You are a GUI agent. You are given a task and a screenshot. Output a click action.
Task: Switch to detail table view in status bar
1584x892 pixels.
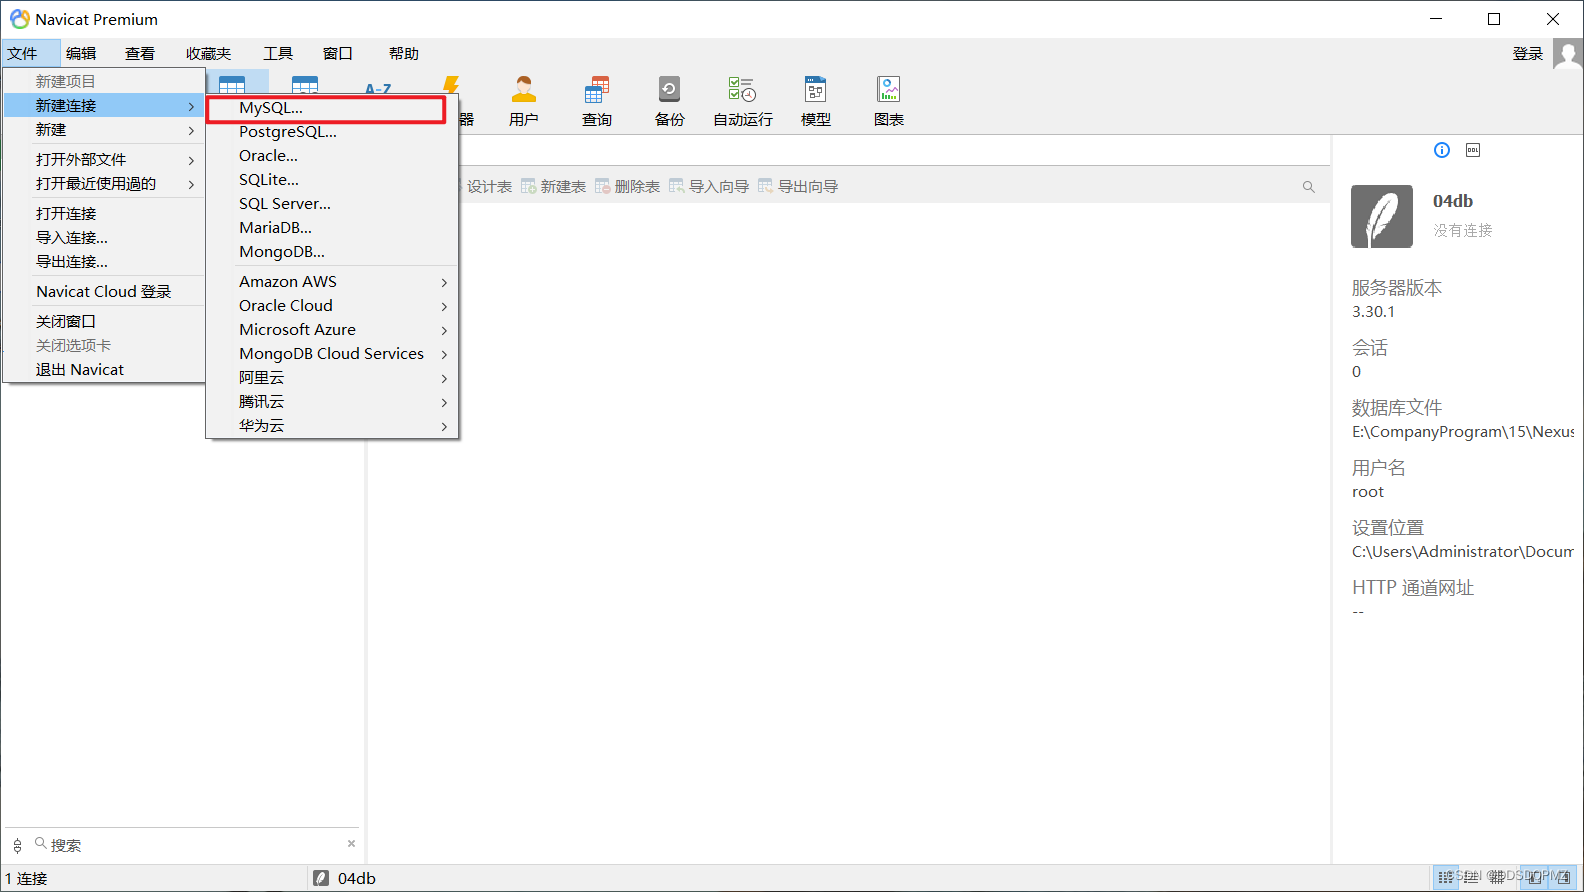pyautogui.click(x=1497, y=877)
